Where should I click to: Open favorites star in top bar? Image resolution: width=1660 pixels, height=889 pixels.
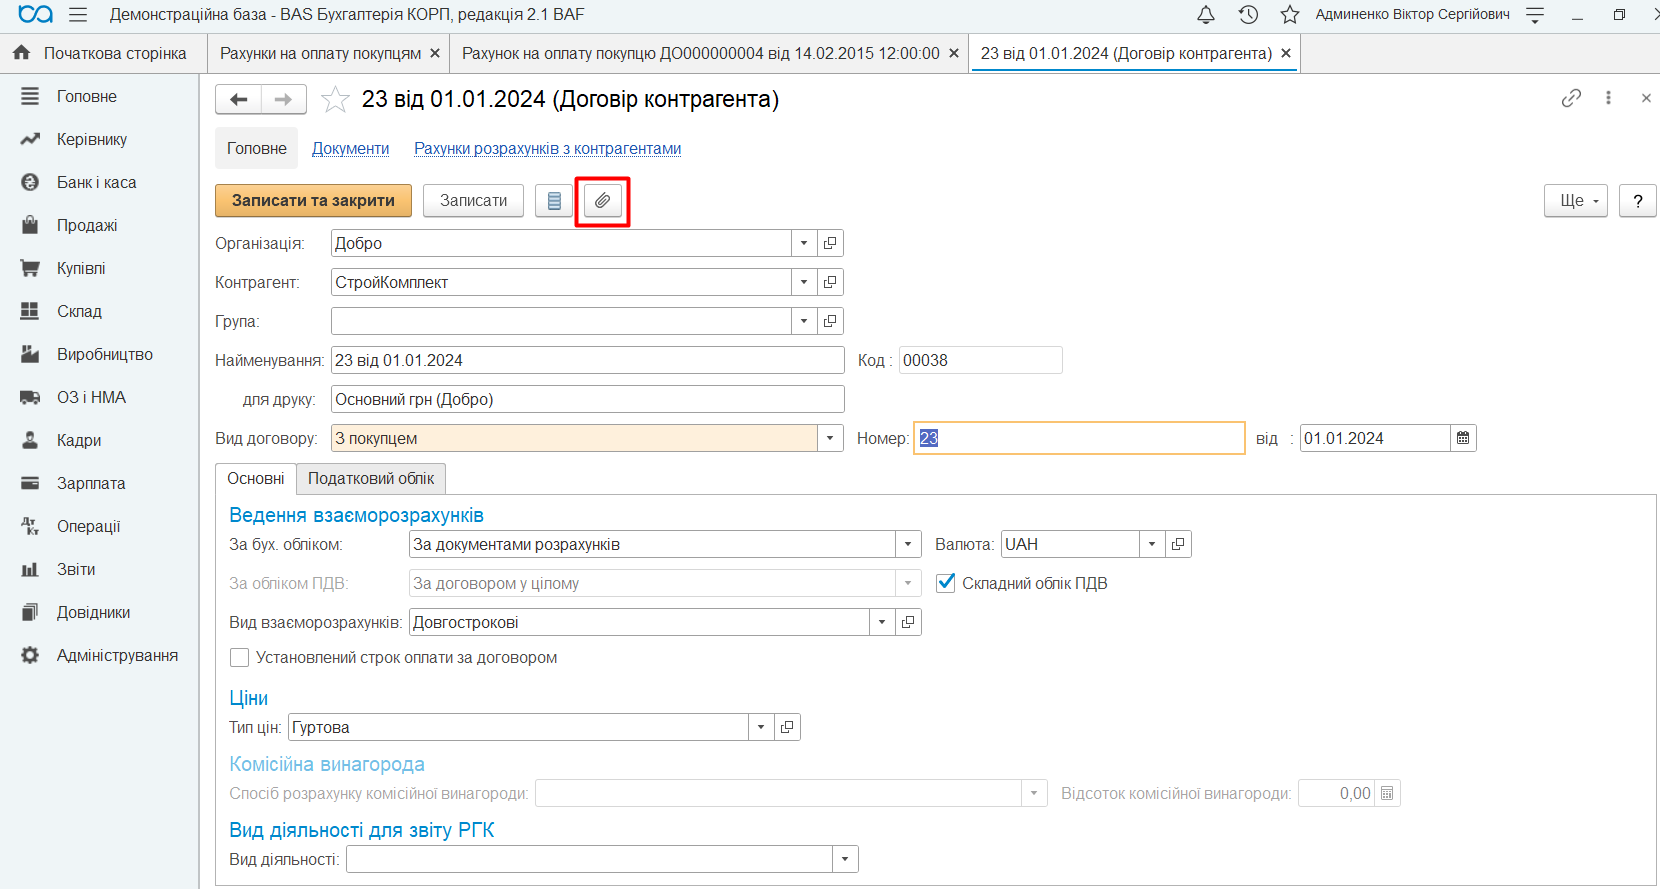1290,15
